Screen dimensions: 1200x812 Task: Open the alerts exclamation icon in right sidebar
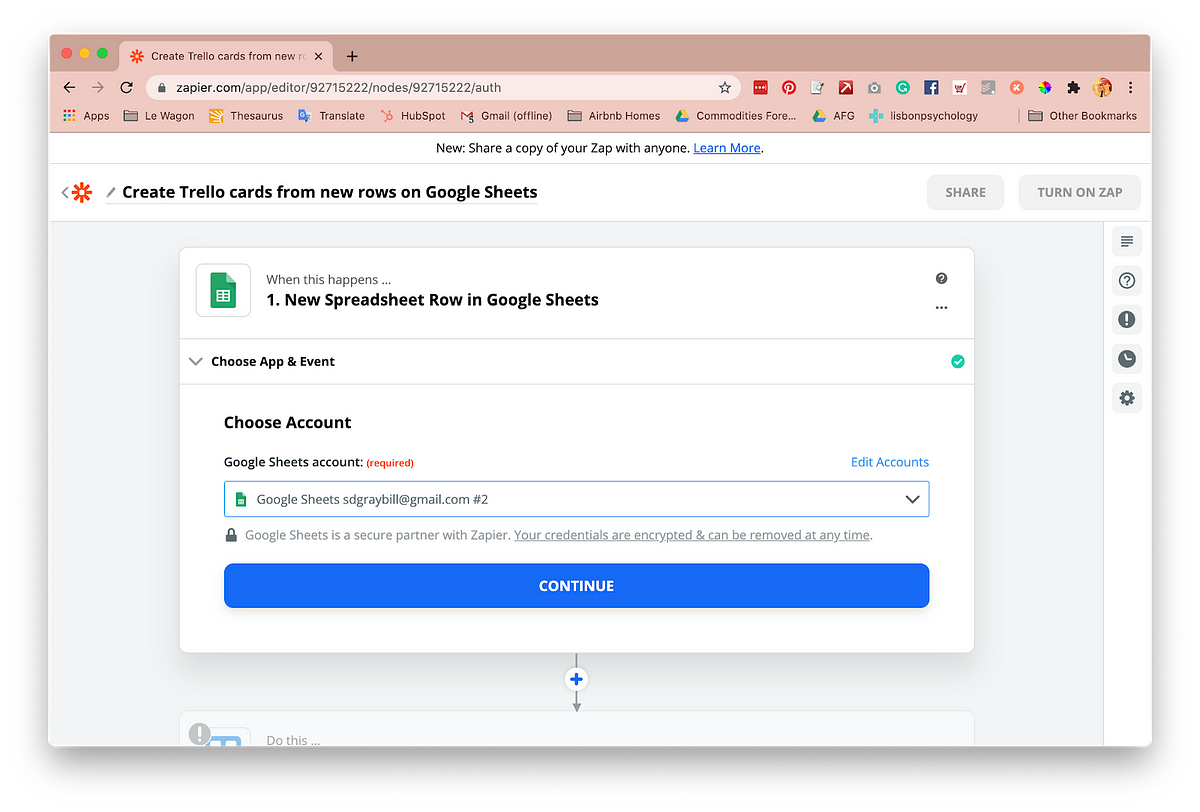tap(1127, 320)
